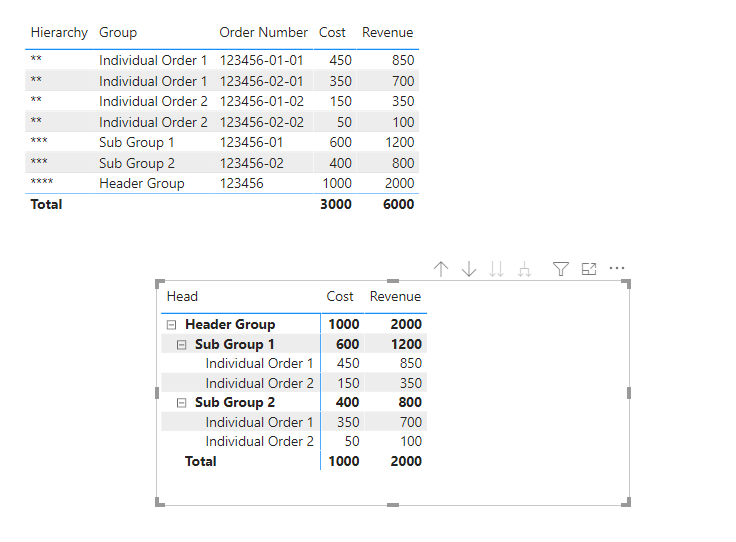Click Sub Group 2 label in matrix
This screenshot has width=736, height=542.
pyautogui.click(x=235, y=403)
